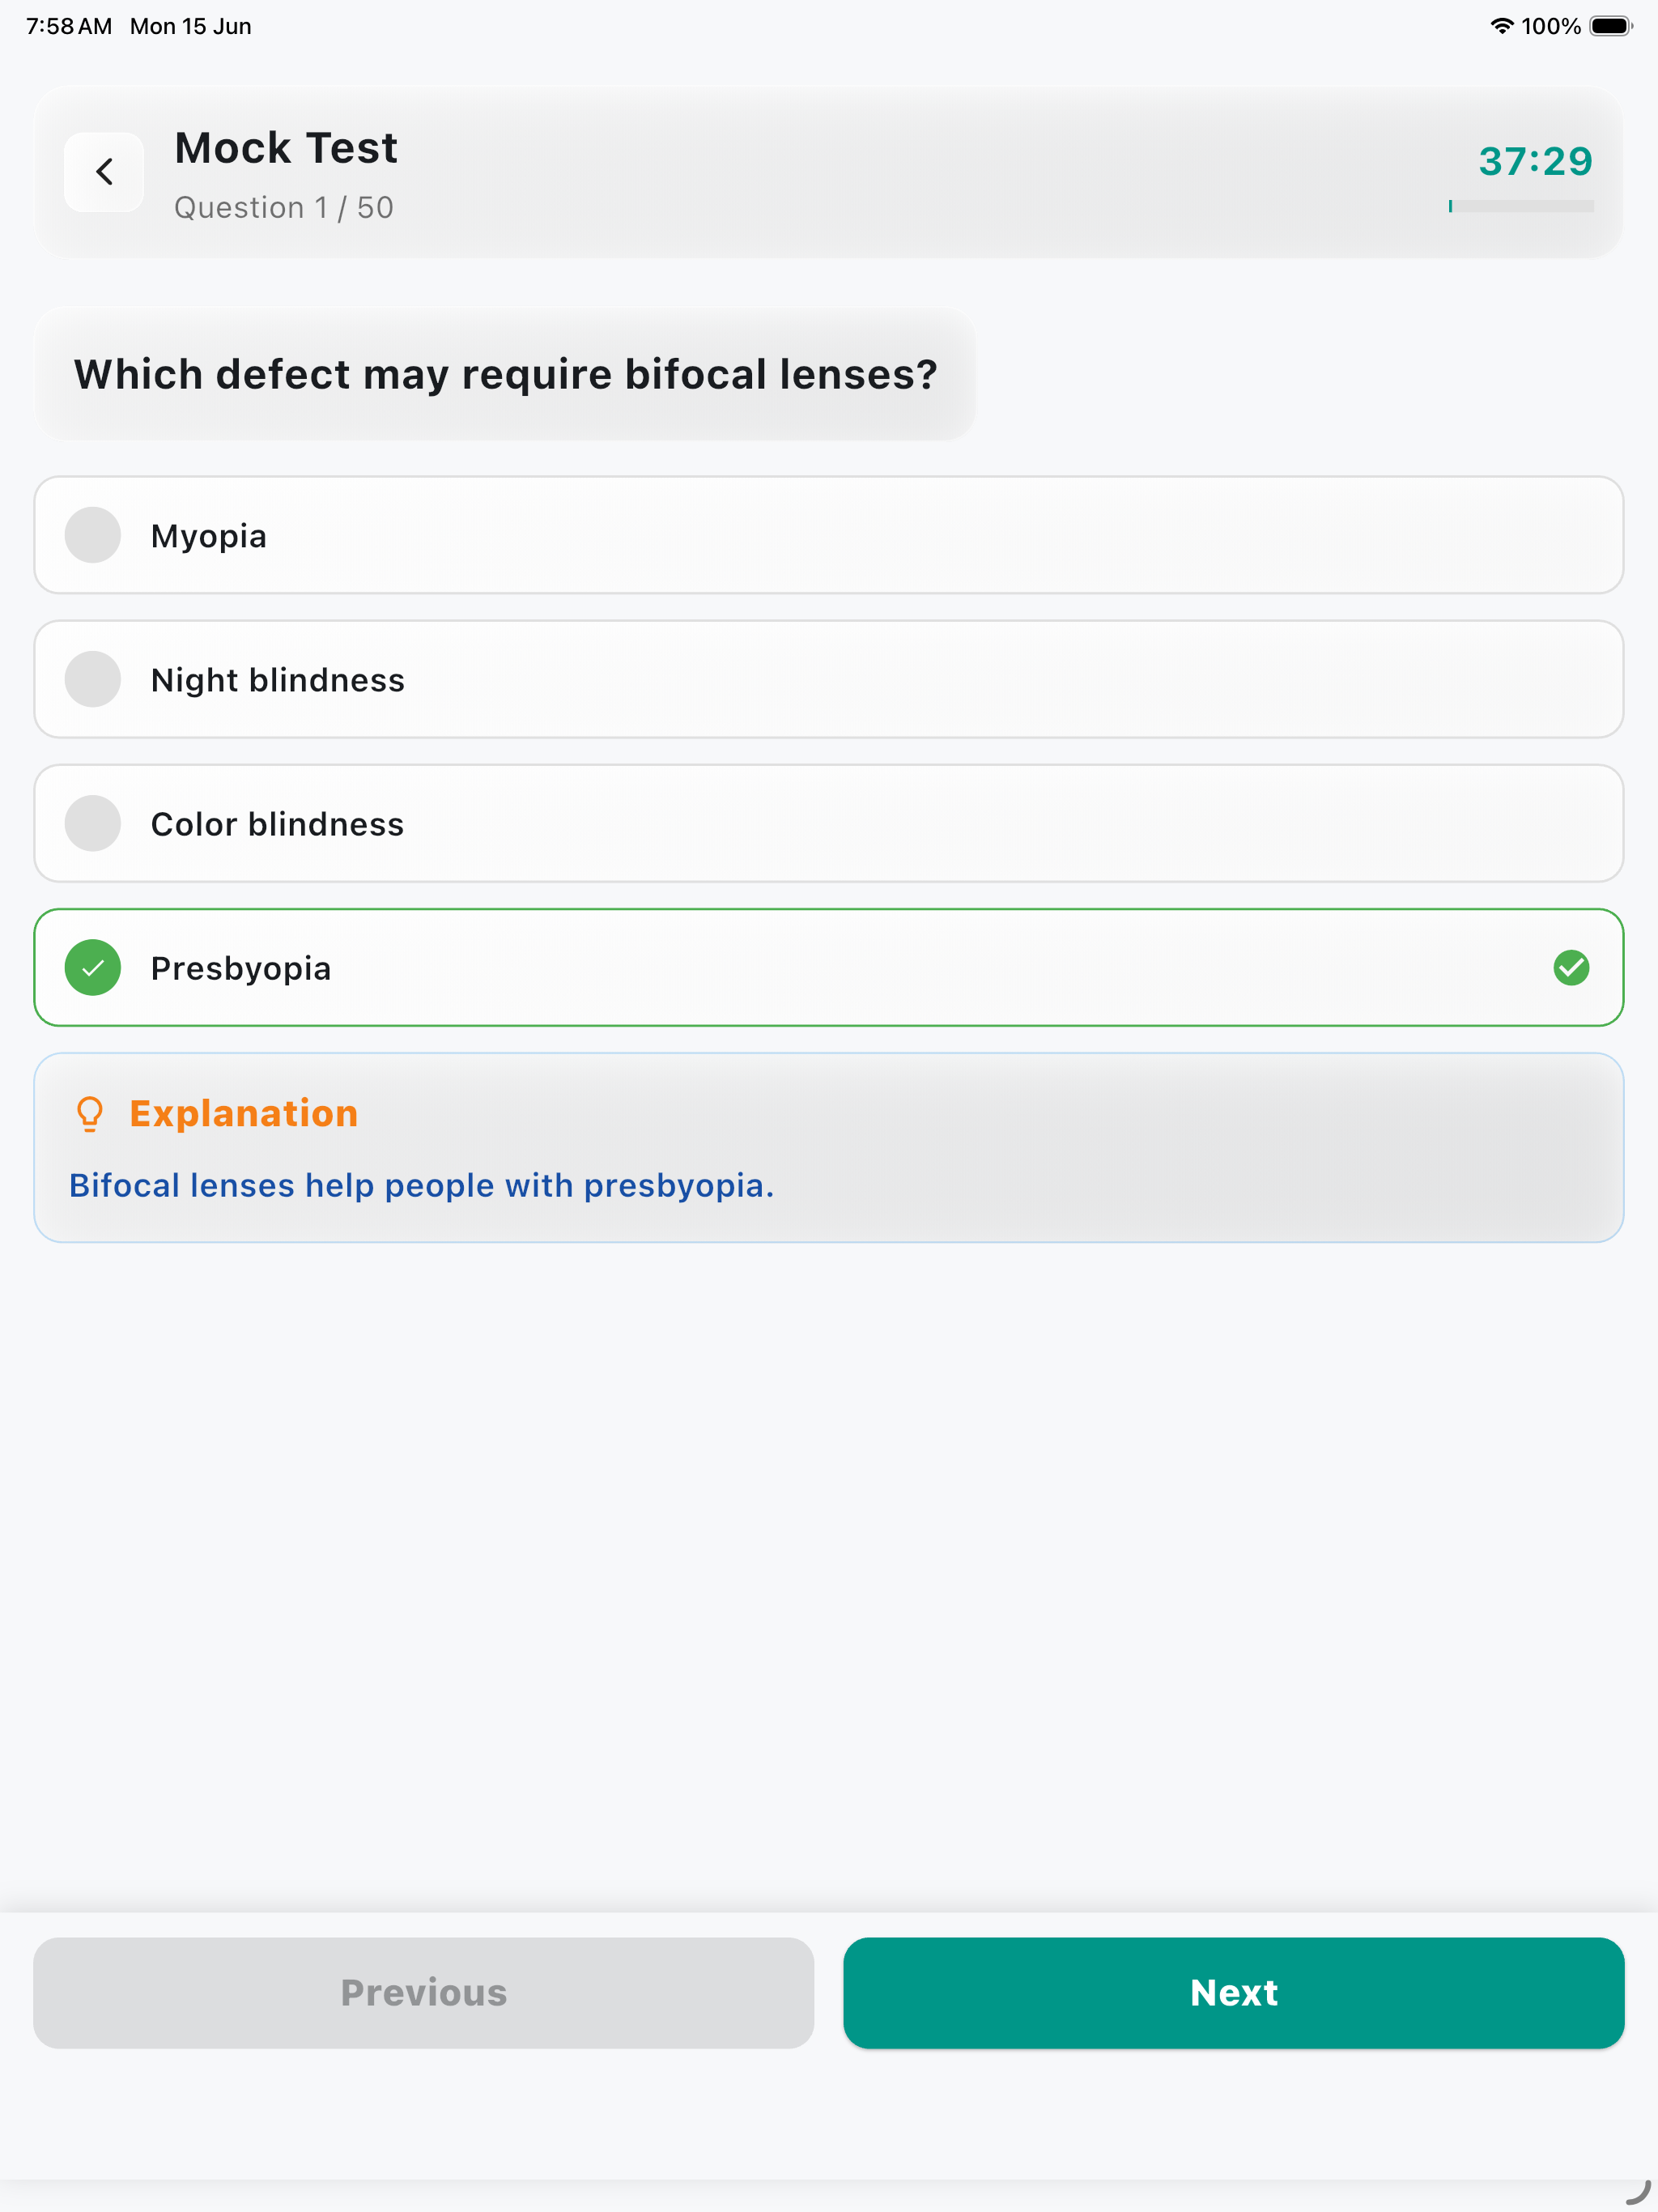Choose the Night blindness answer option
The image size is (1658, 2212).
coord(829,680)
